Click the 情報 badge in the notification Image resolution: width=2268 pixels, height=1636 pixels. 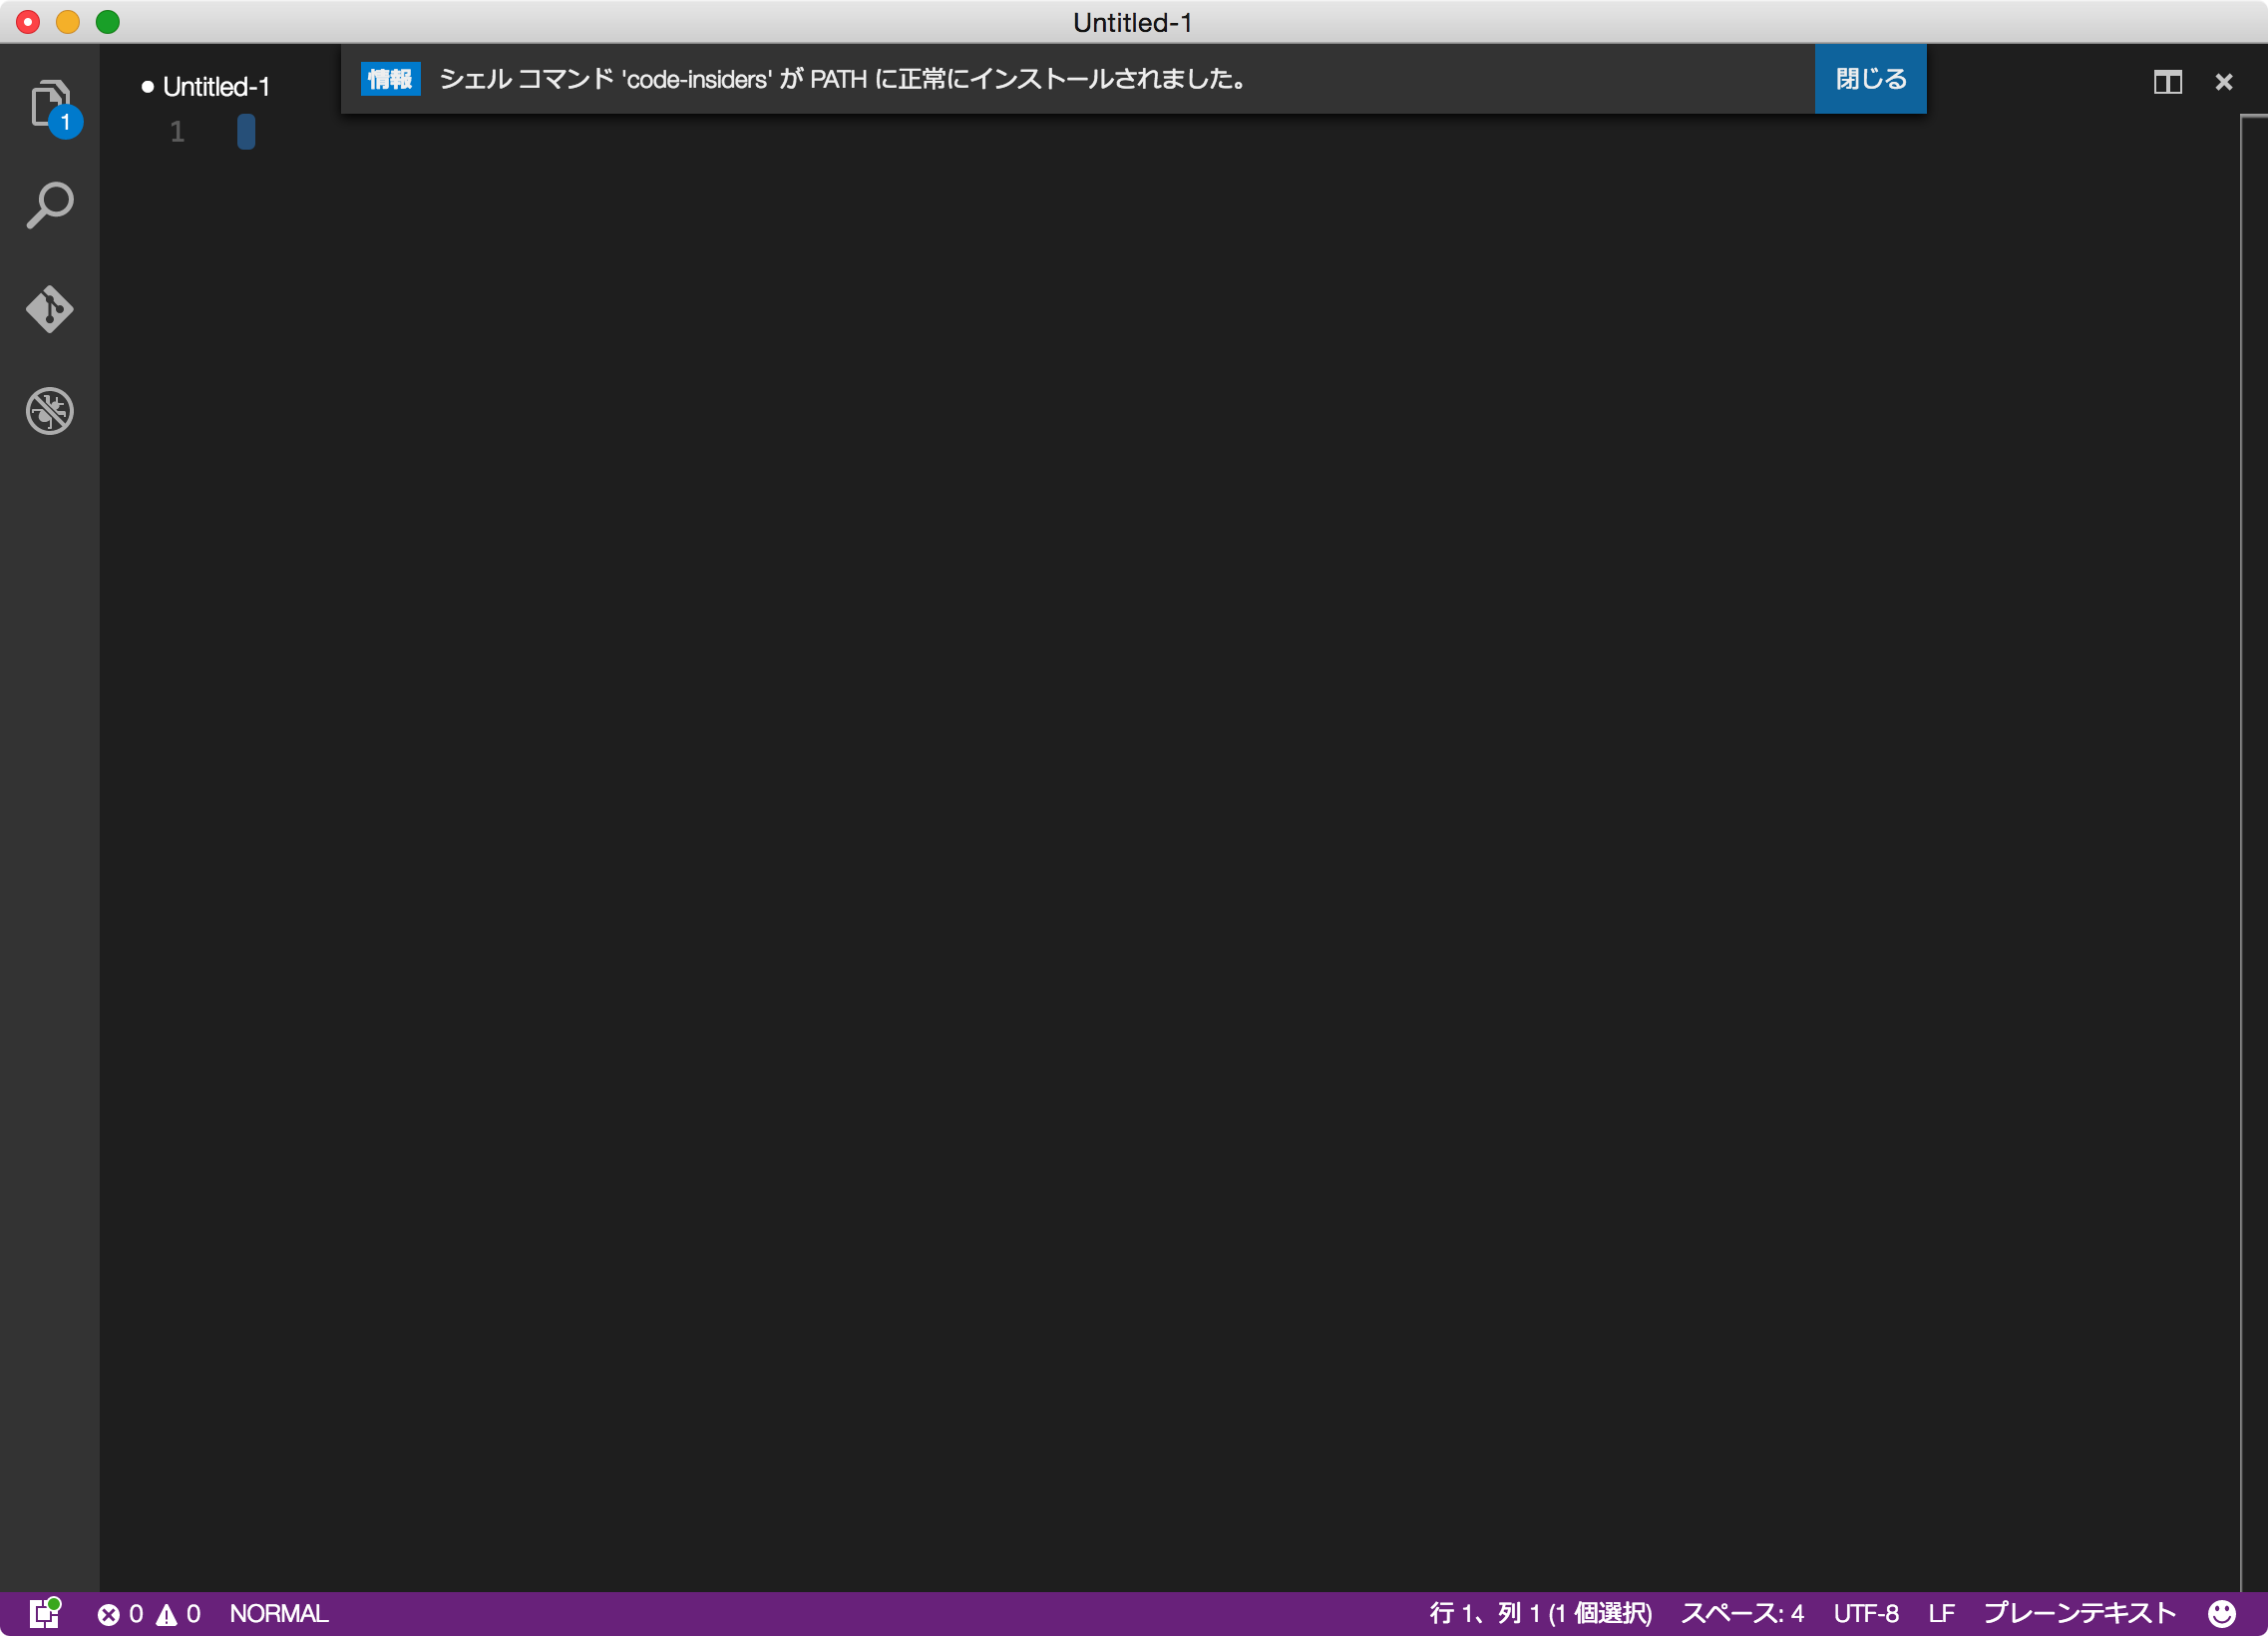tap(390, 79)
